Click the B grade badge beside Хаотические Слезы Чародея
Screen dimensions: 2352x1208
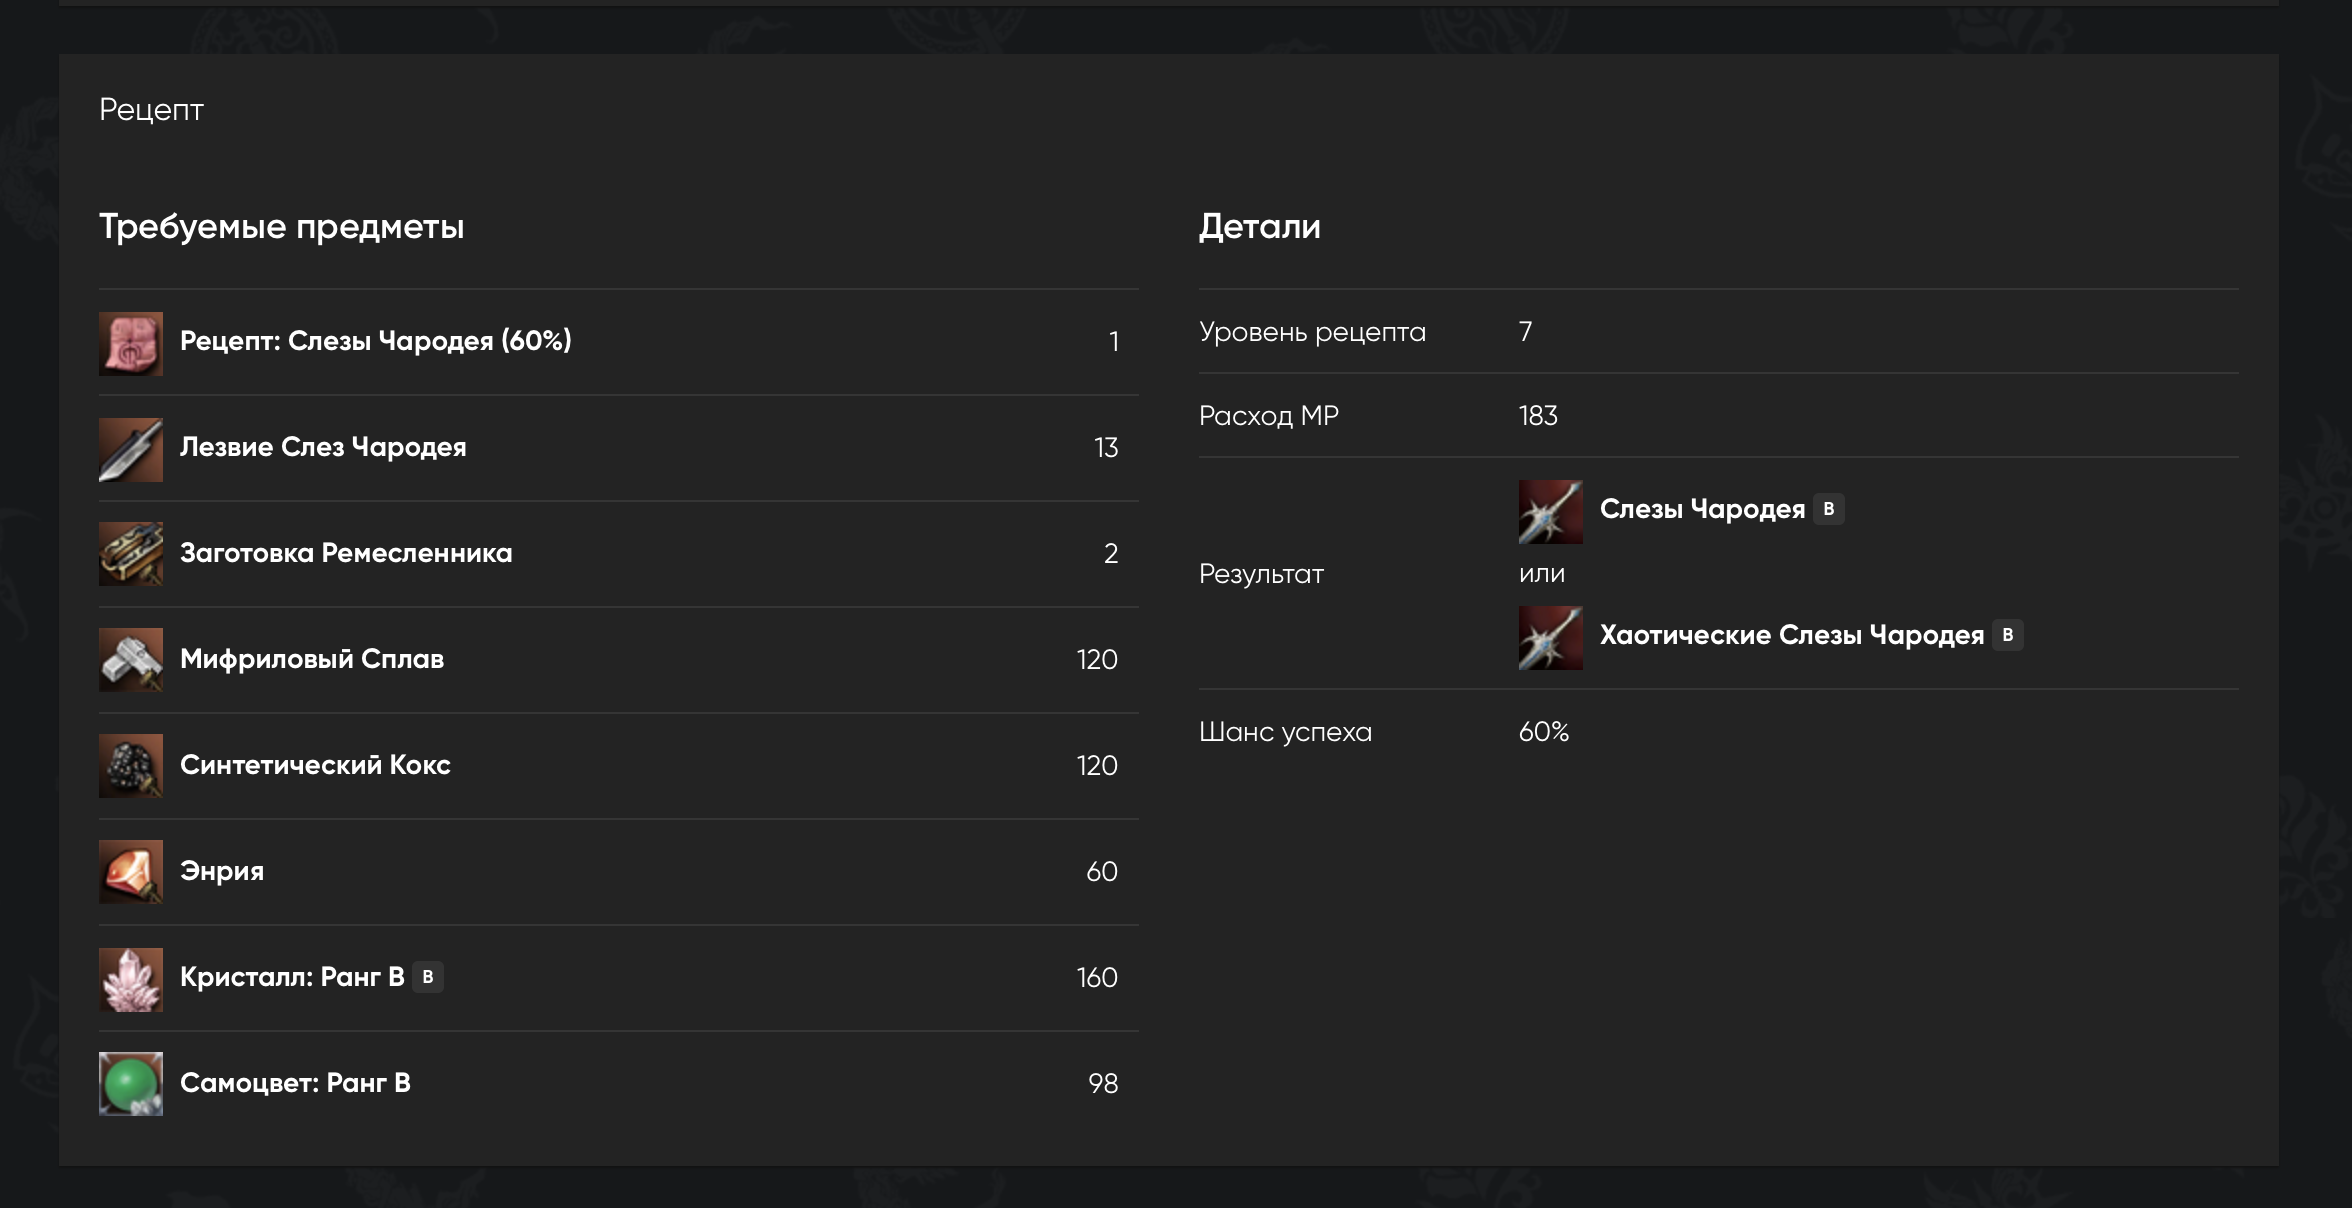coord(2007,635)
